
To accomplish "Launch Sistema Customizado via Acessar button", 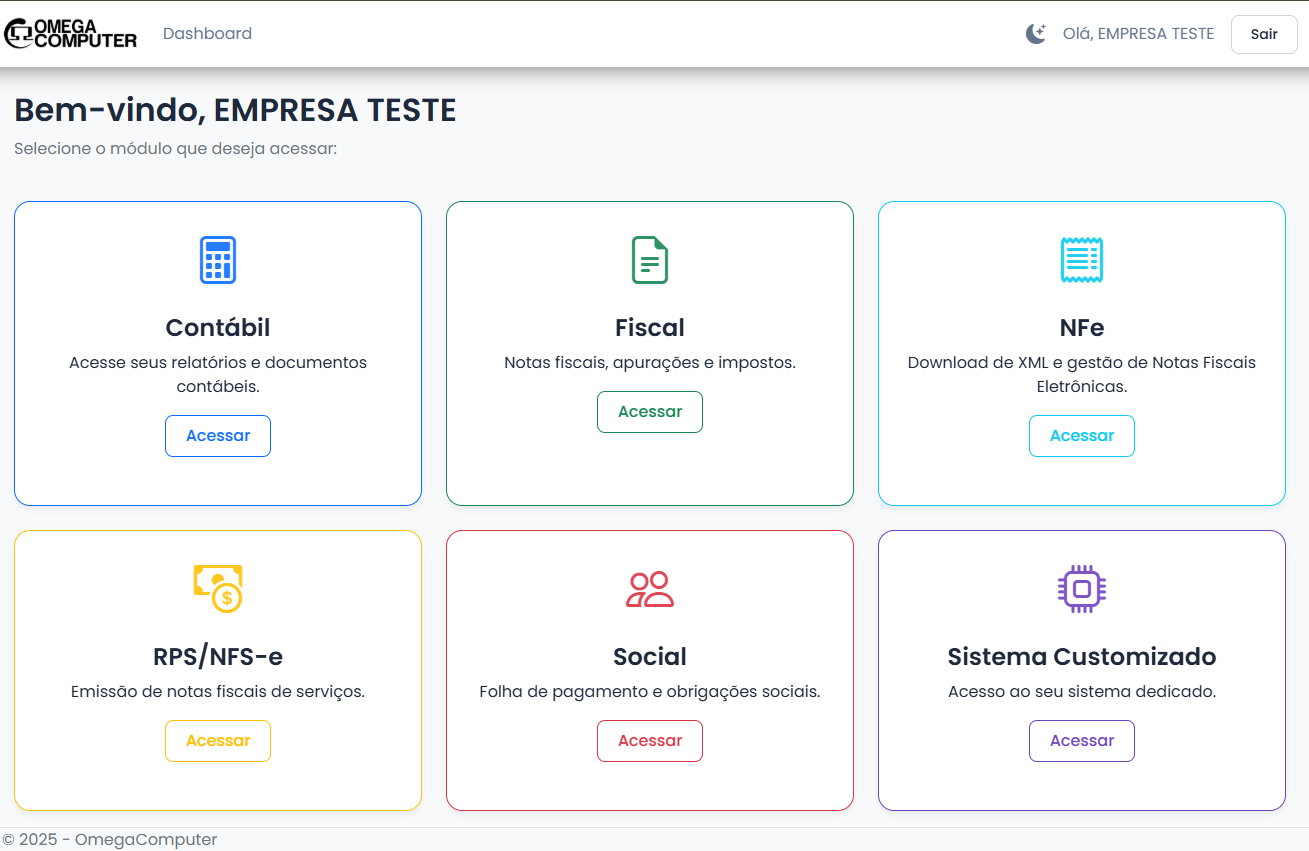I will pos(1081,741).
